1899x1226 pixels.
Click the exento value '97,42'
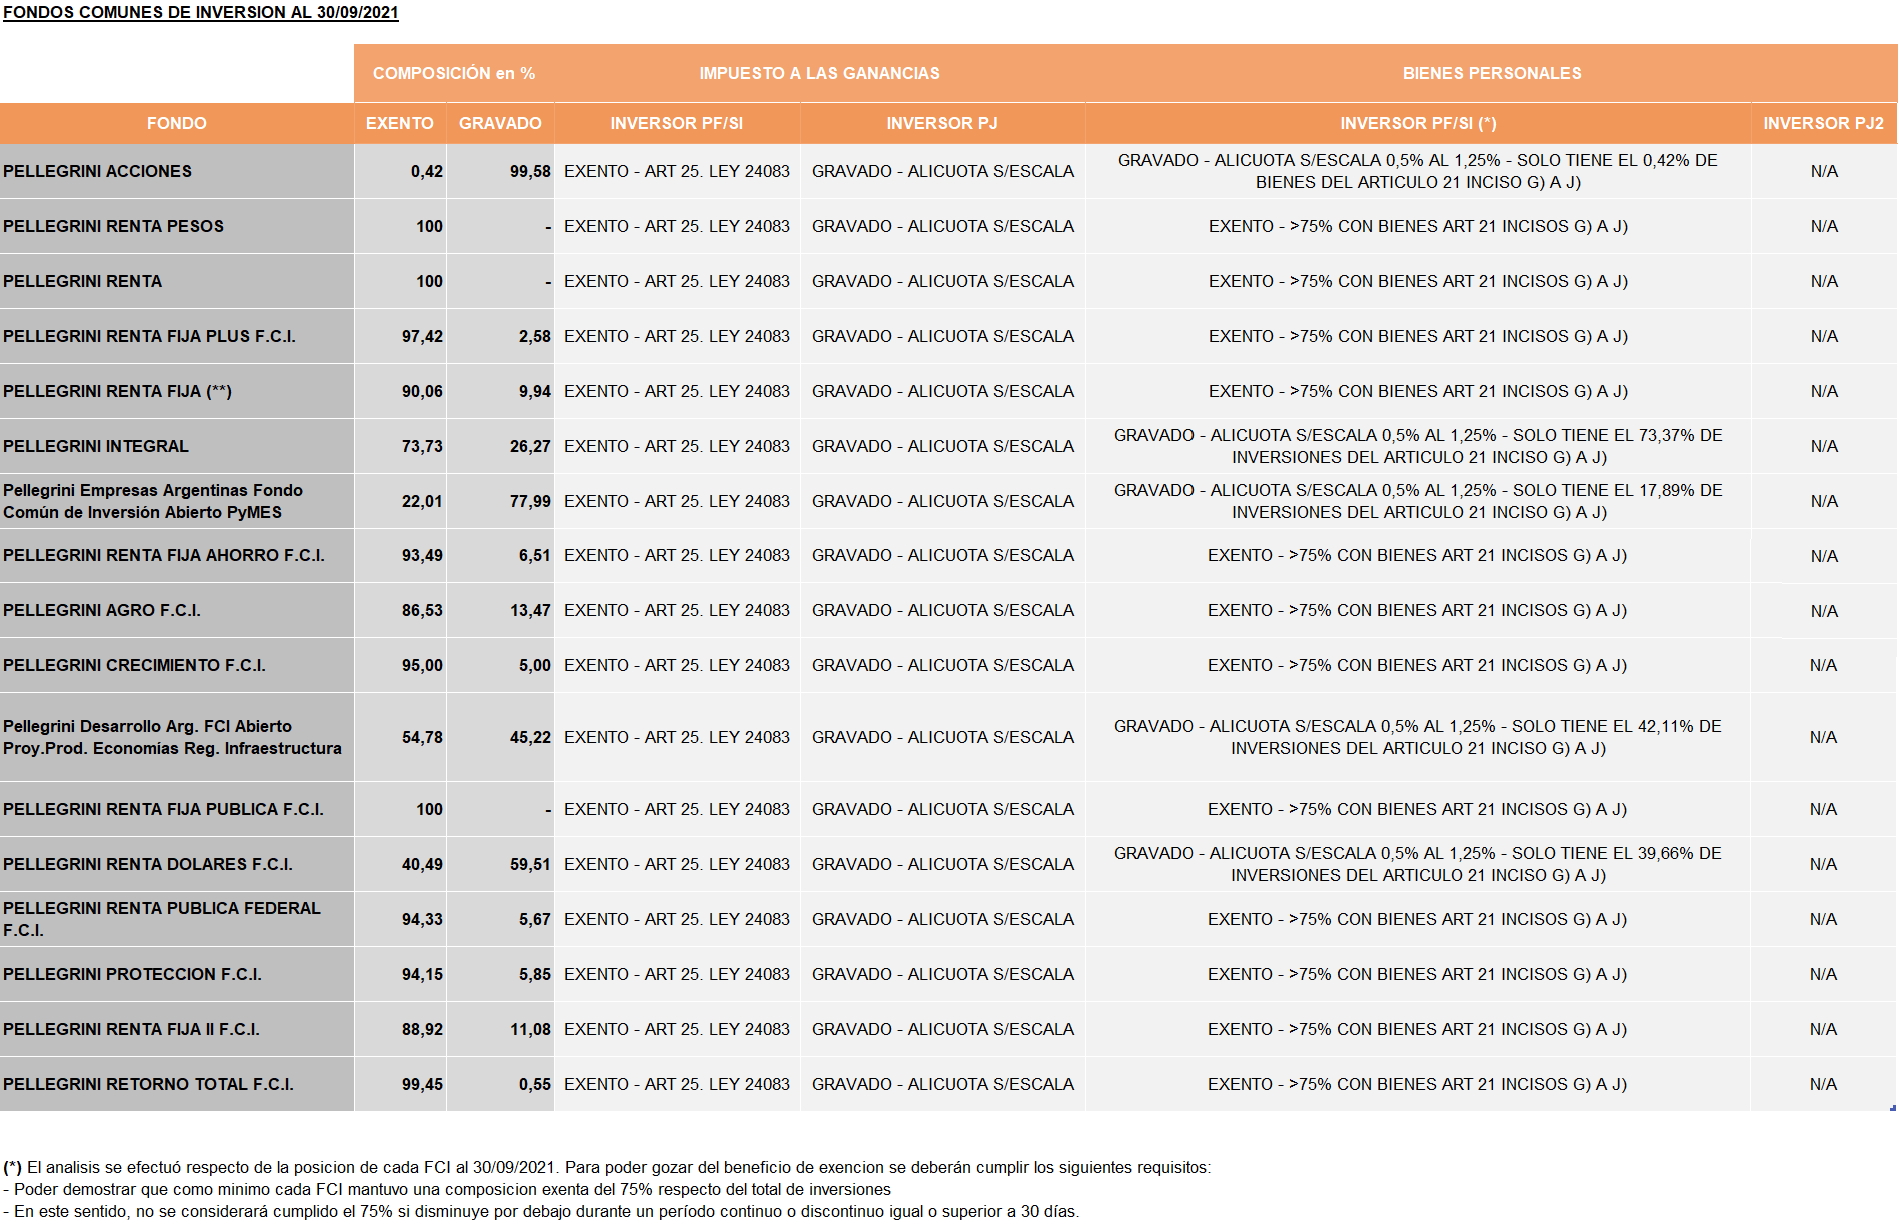point(422,336)
